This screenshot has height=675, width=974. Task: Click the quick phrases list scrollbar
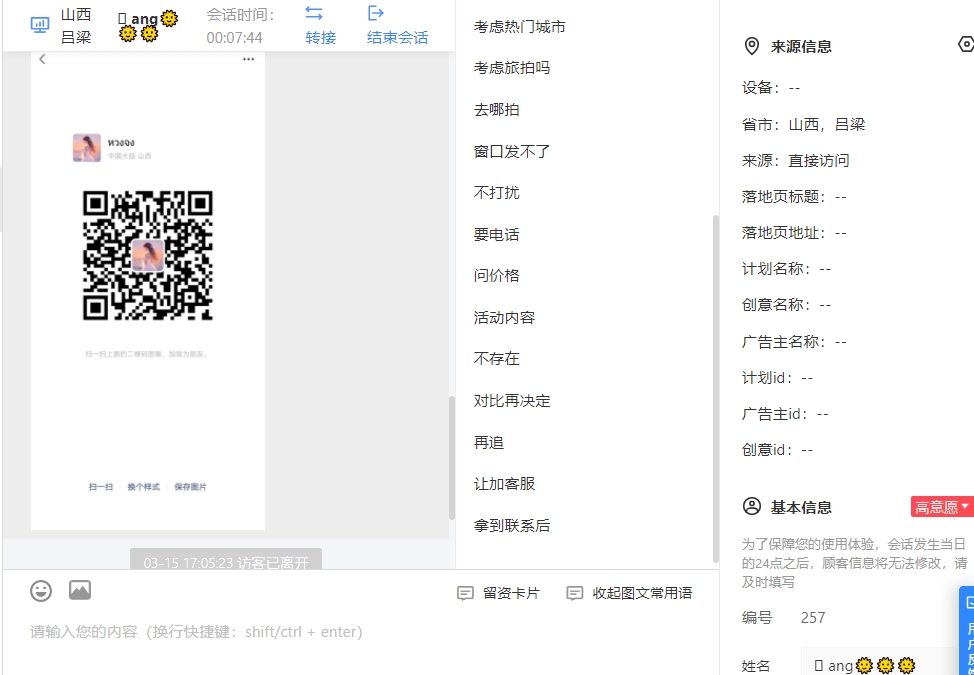coord(716,388)
